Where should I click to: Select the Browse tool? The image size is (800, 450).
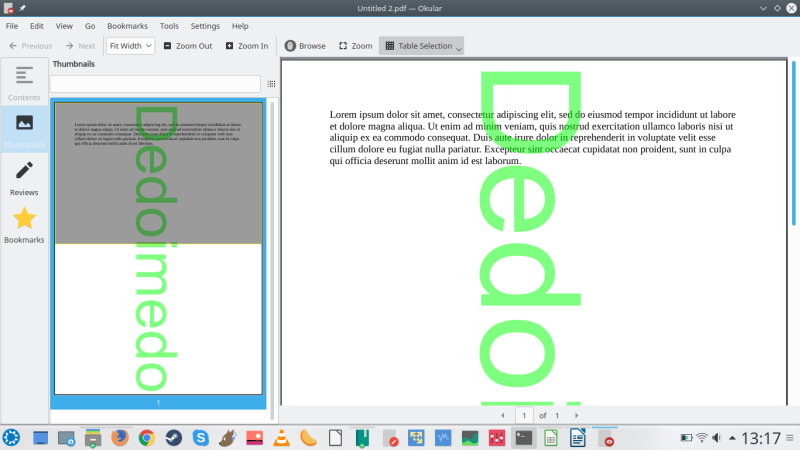point(305,46)
